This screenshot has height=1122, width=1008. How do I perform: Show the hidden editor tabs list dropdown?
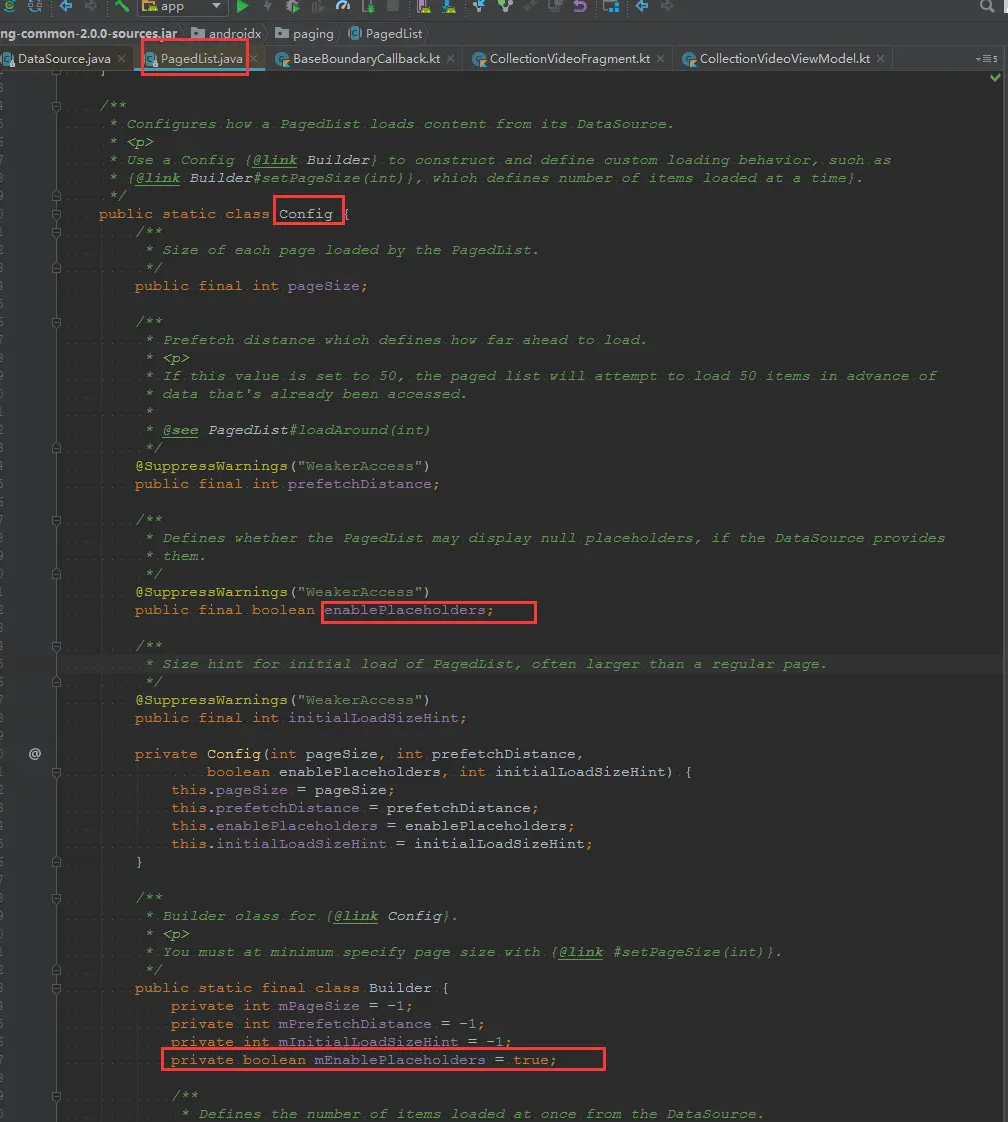[987, 59]
